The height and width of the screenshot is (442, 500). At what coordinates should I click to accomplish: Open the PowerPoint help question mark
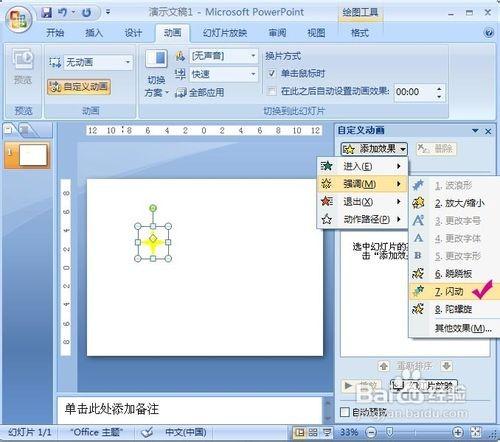[489, 33]
